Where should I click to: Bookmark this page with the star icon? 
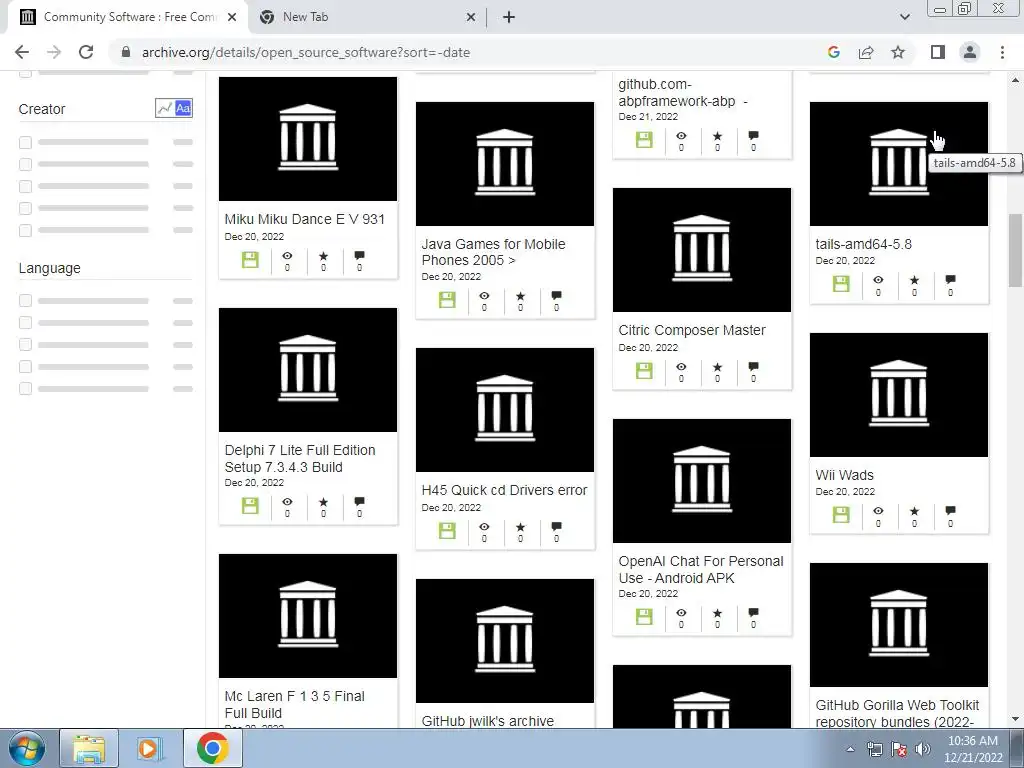coord(899,52)
